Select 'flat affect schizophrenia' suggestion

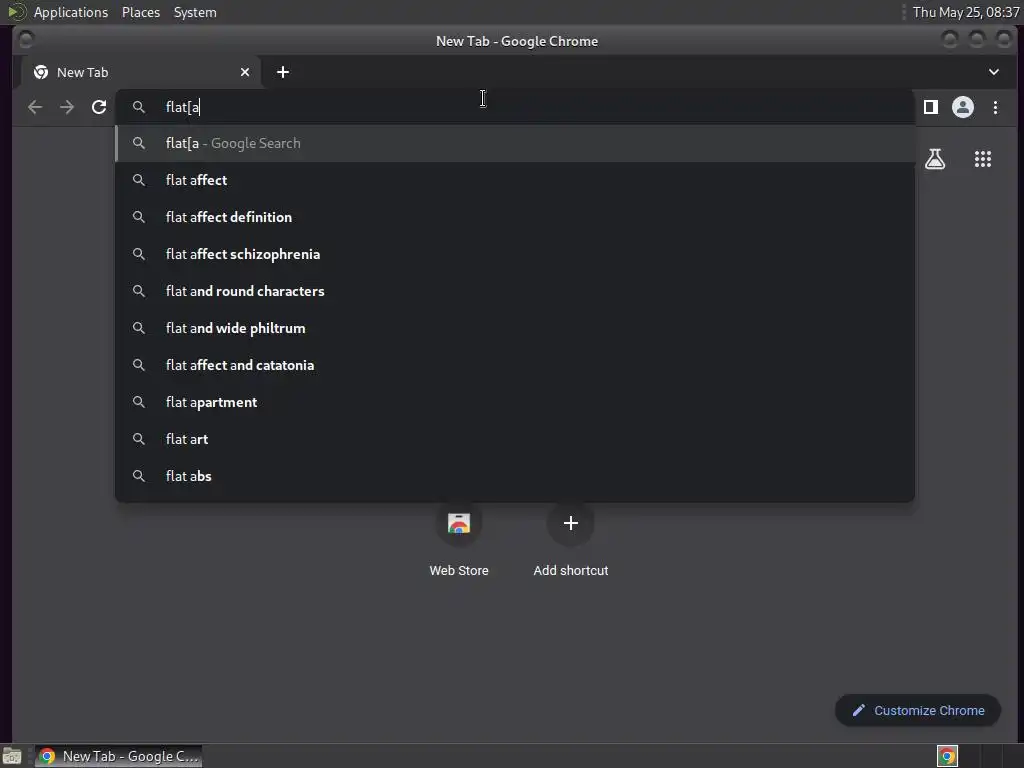(515, 254)
